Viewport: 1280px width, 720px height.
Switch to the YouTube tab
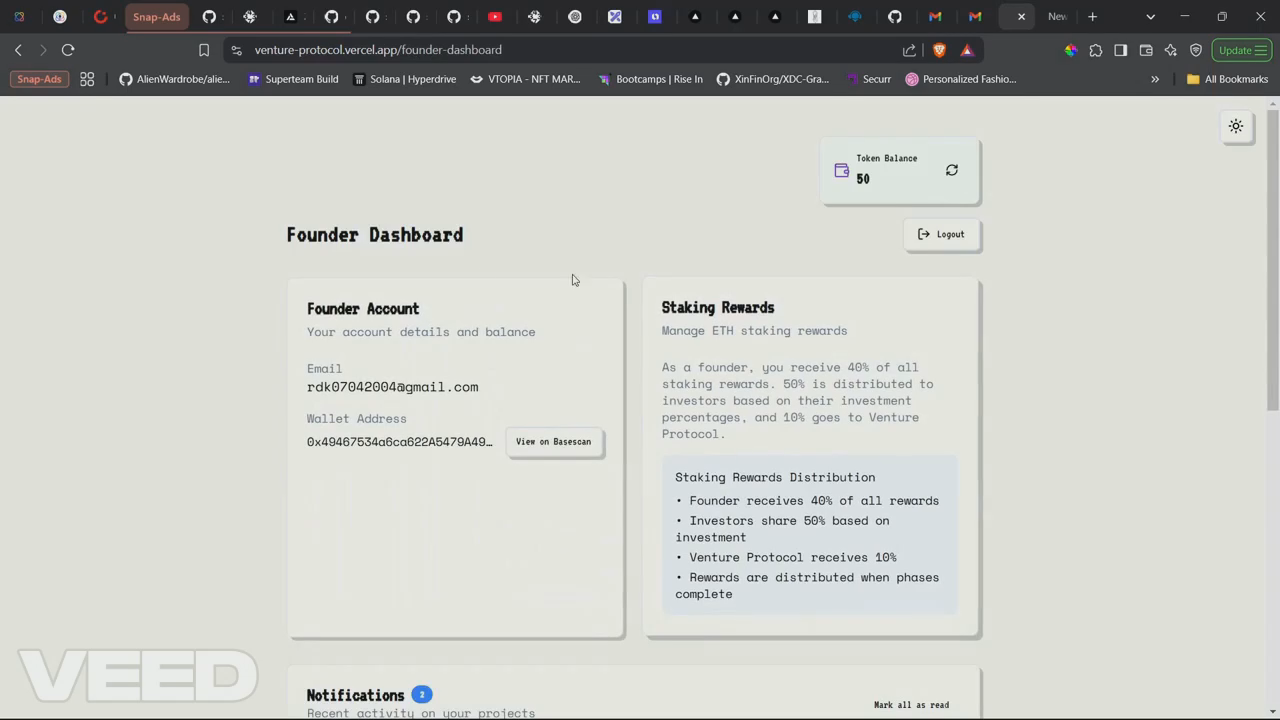tap(495, 17)
